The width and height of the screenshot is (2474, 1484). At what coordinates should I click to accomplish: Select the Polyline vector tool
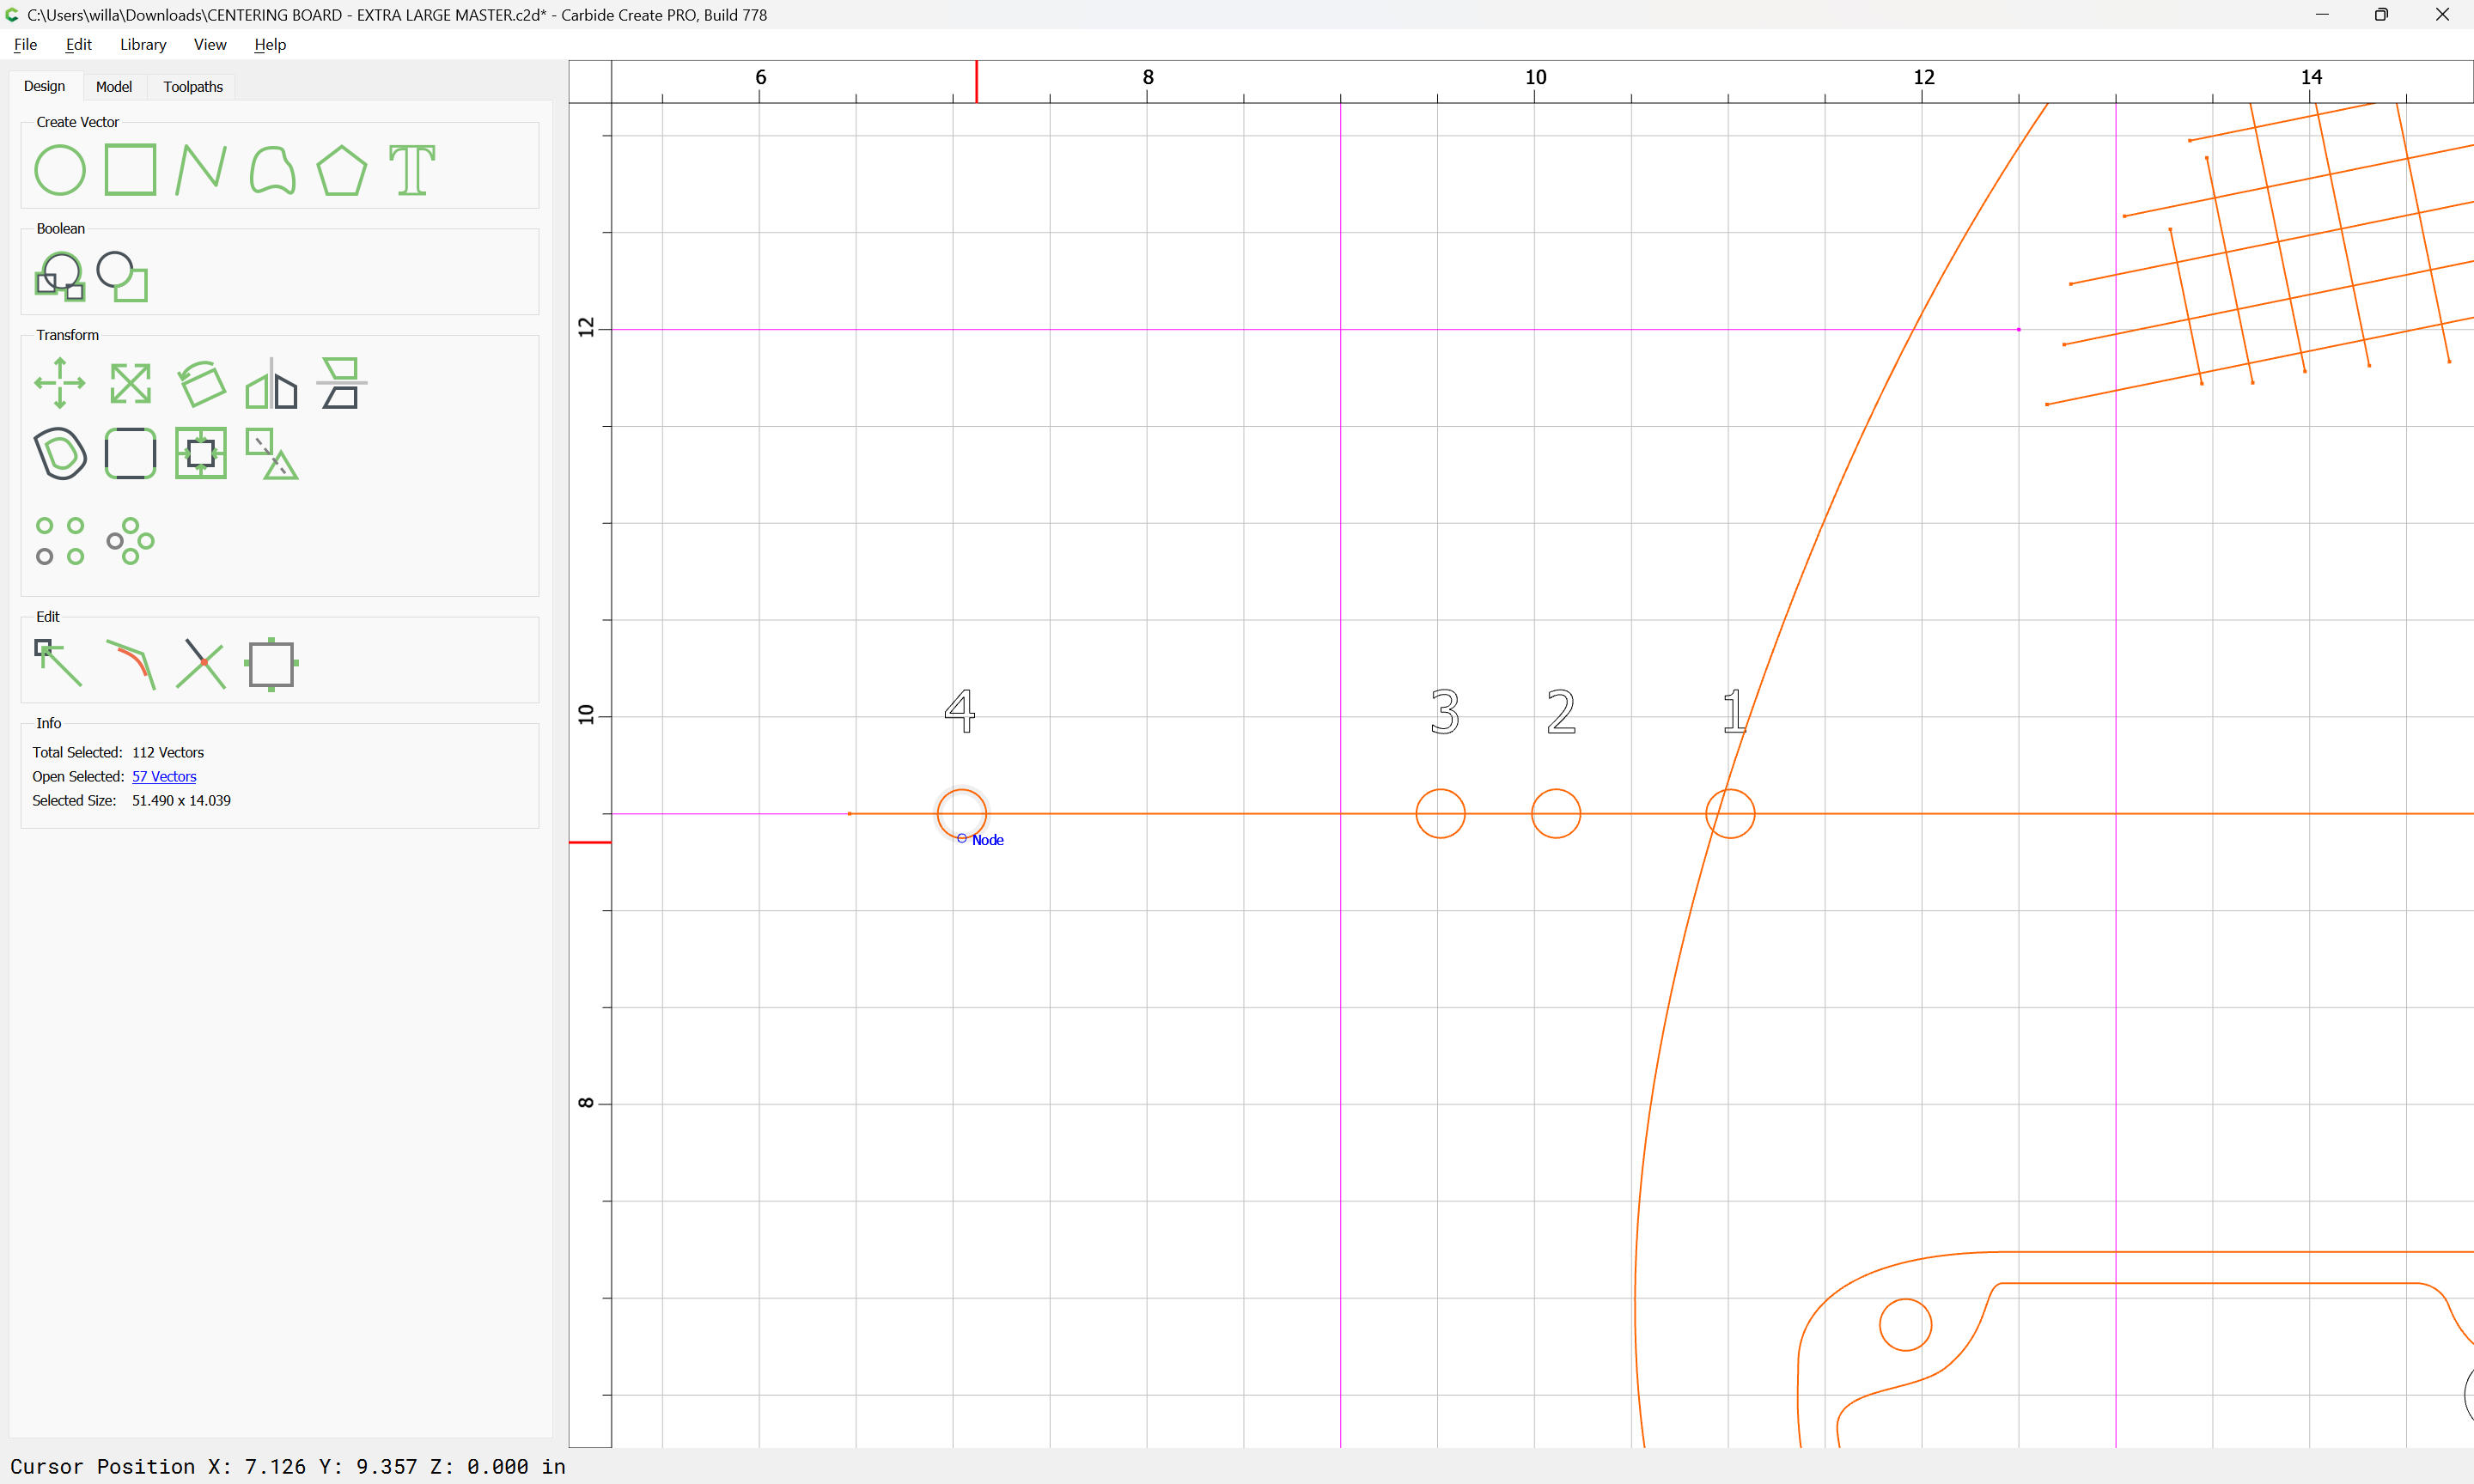(x=201, y=169)
